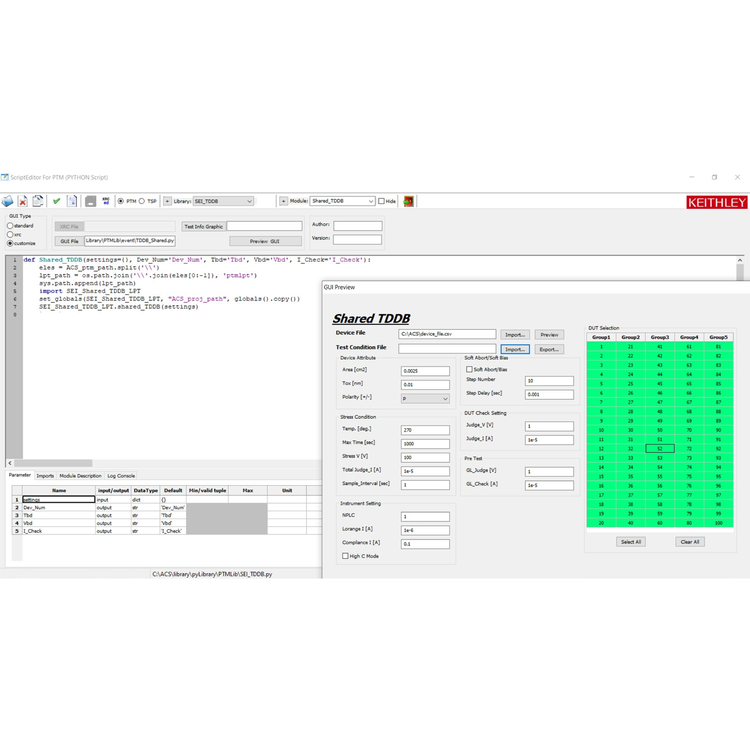750x750 pixels.
Task: Click the gray save disk icon
Action: click(x=90, y=201)
